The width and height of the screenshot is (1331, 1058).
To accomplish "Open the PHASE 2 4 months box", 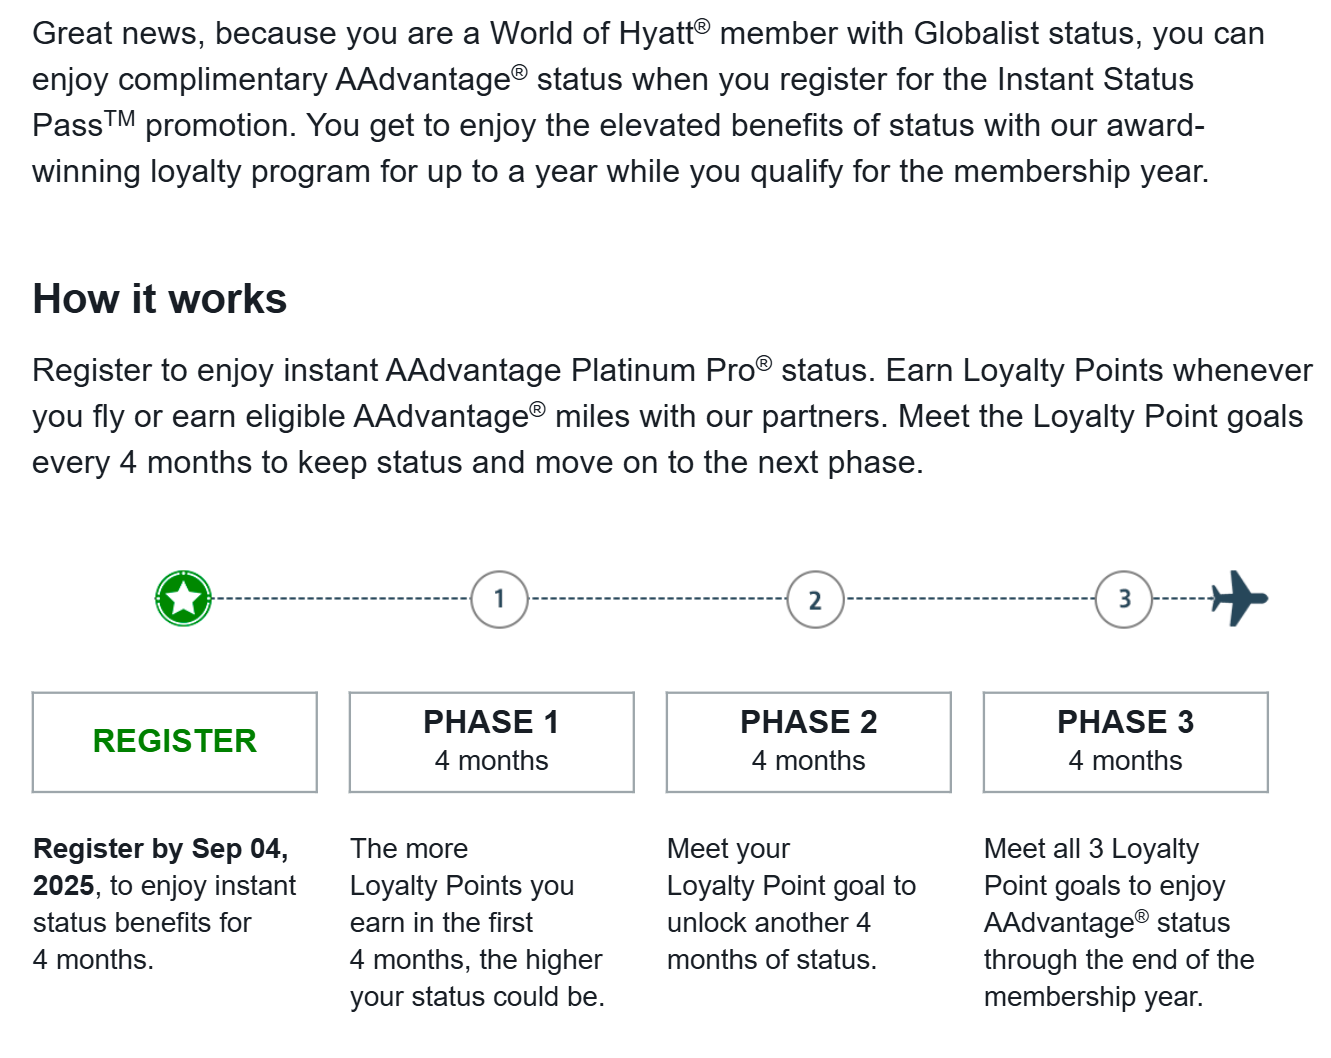I will [808, 742].
